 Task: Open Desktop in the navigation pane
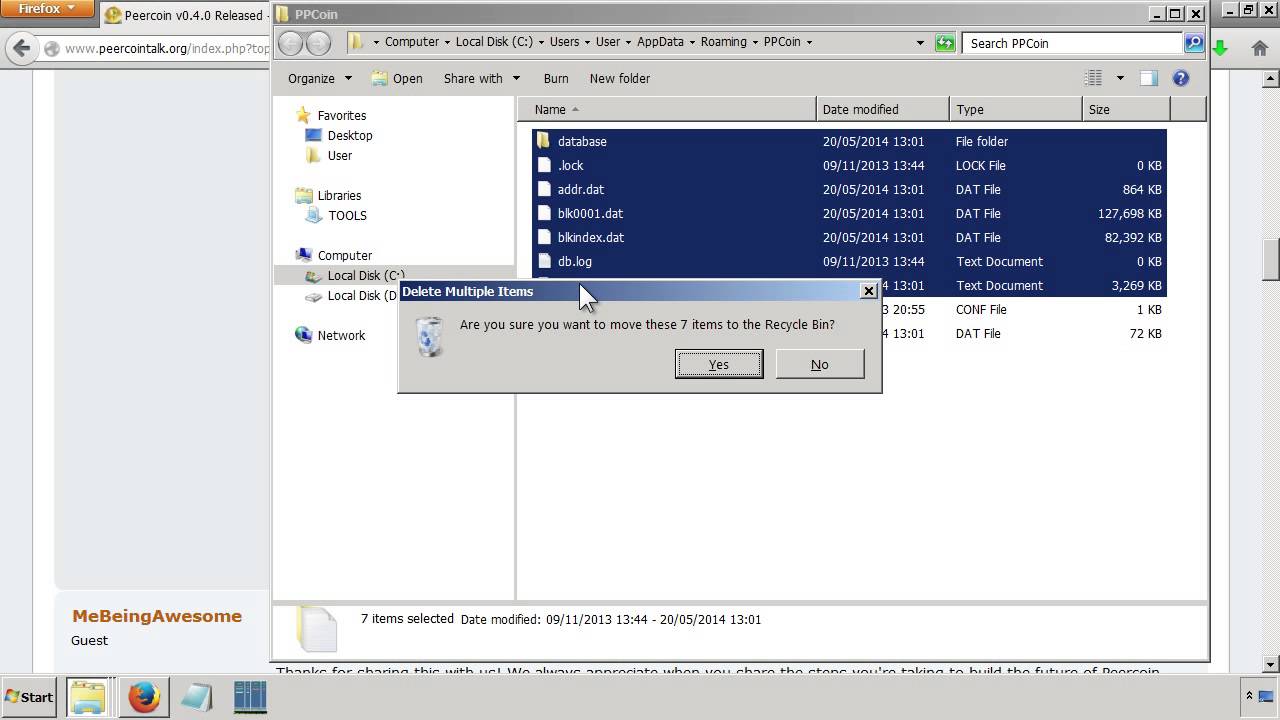tap(350, 135)
